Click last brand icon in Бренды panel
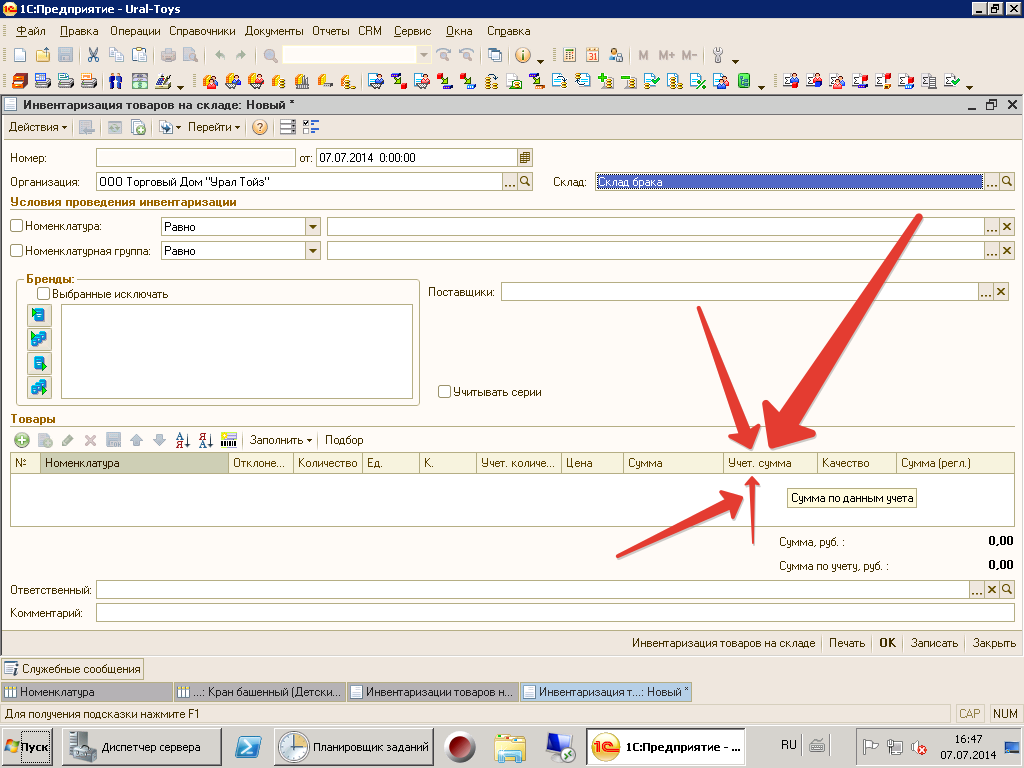The image size is (1024, 768). (39, 387)
